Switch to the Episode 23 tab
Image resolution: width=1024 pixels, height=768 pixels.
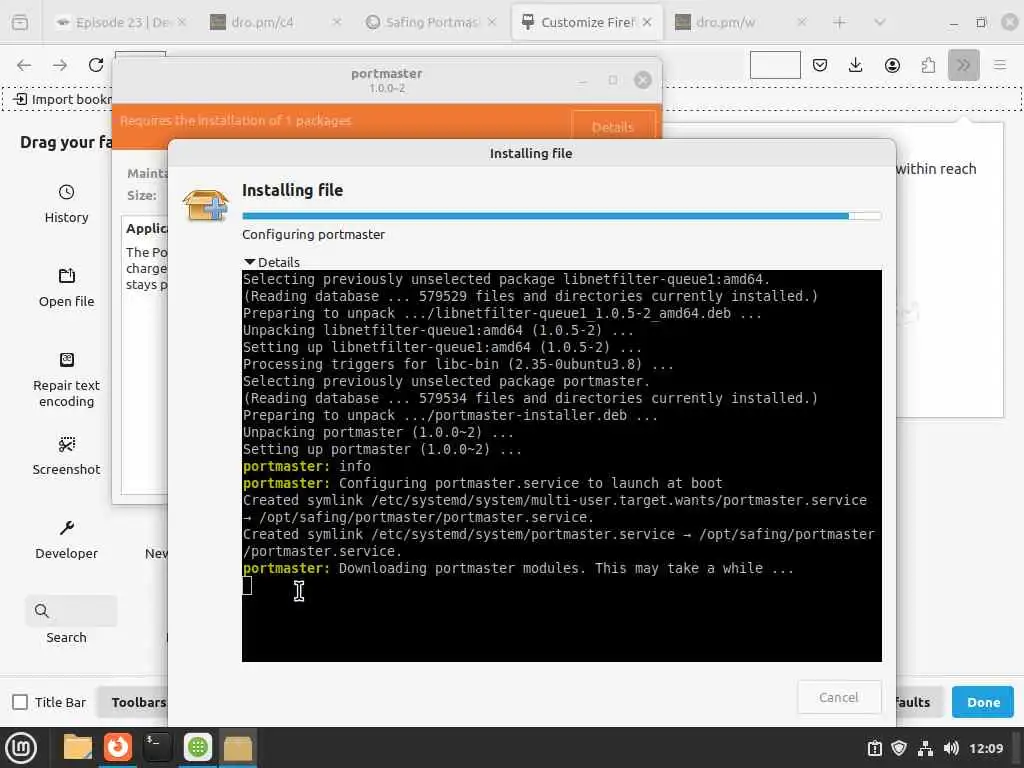coord(121,22)
